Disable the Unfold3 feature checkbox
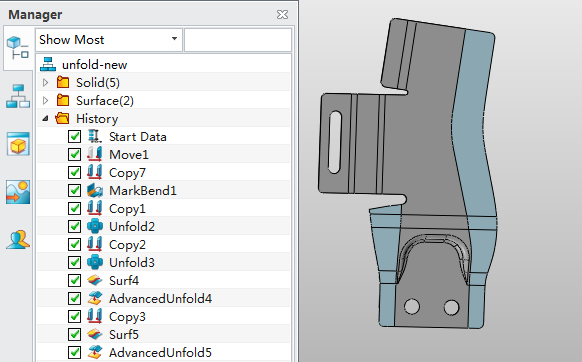This screenshot has height=362, width=582. (75, 262)
